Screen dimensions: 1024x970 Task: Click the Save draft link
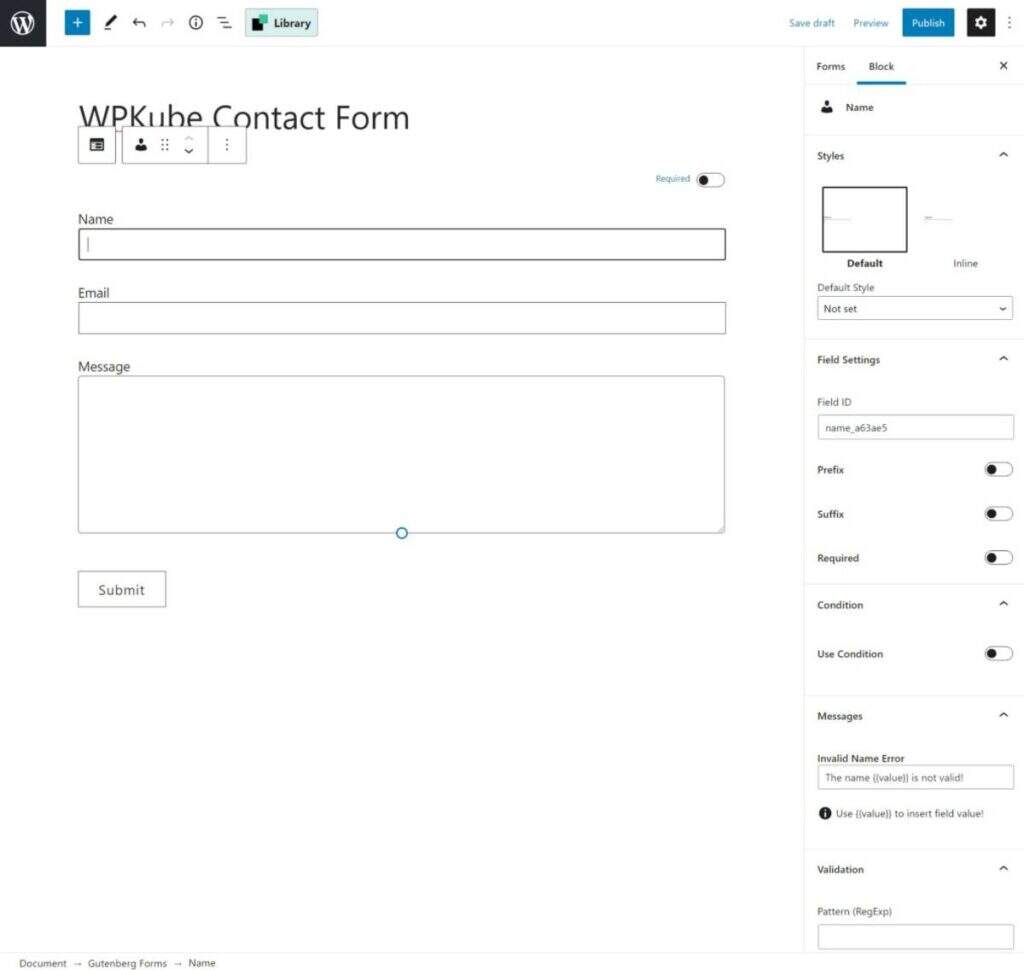click(812, 23)
